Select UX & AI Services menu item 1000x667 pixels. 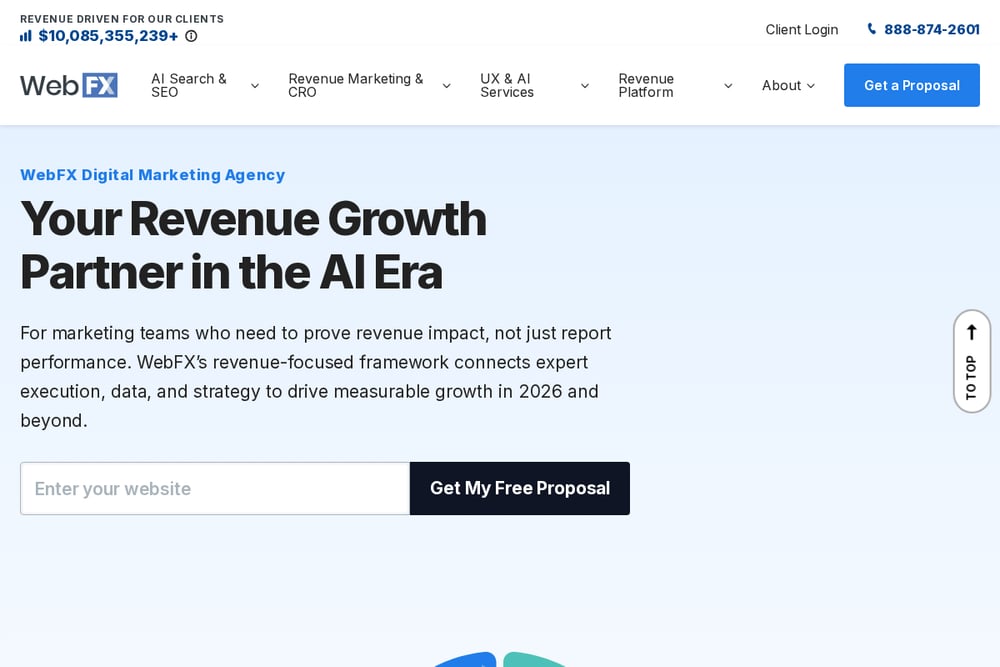click(x=507, y=85)
